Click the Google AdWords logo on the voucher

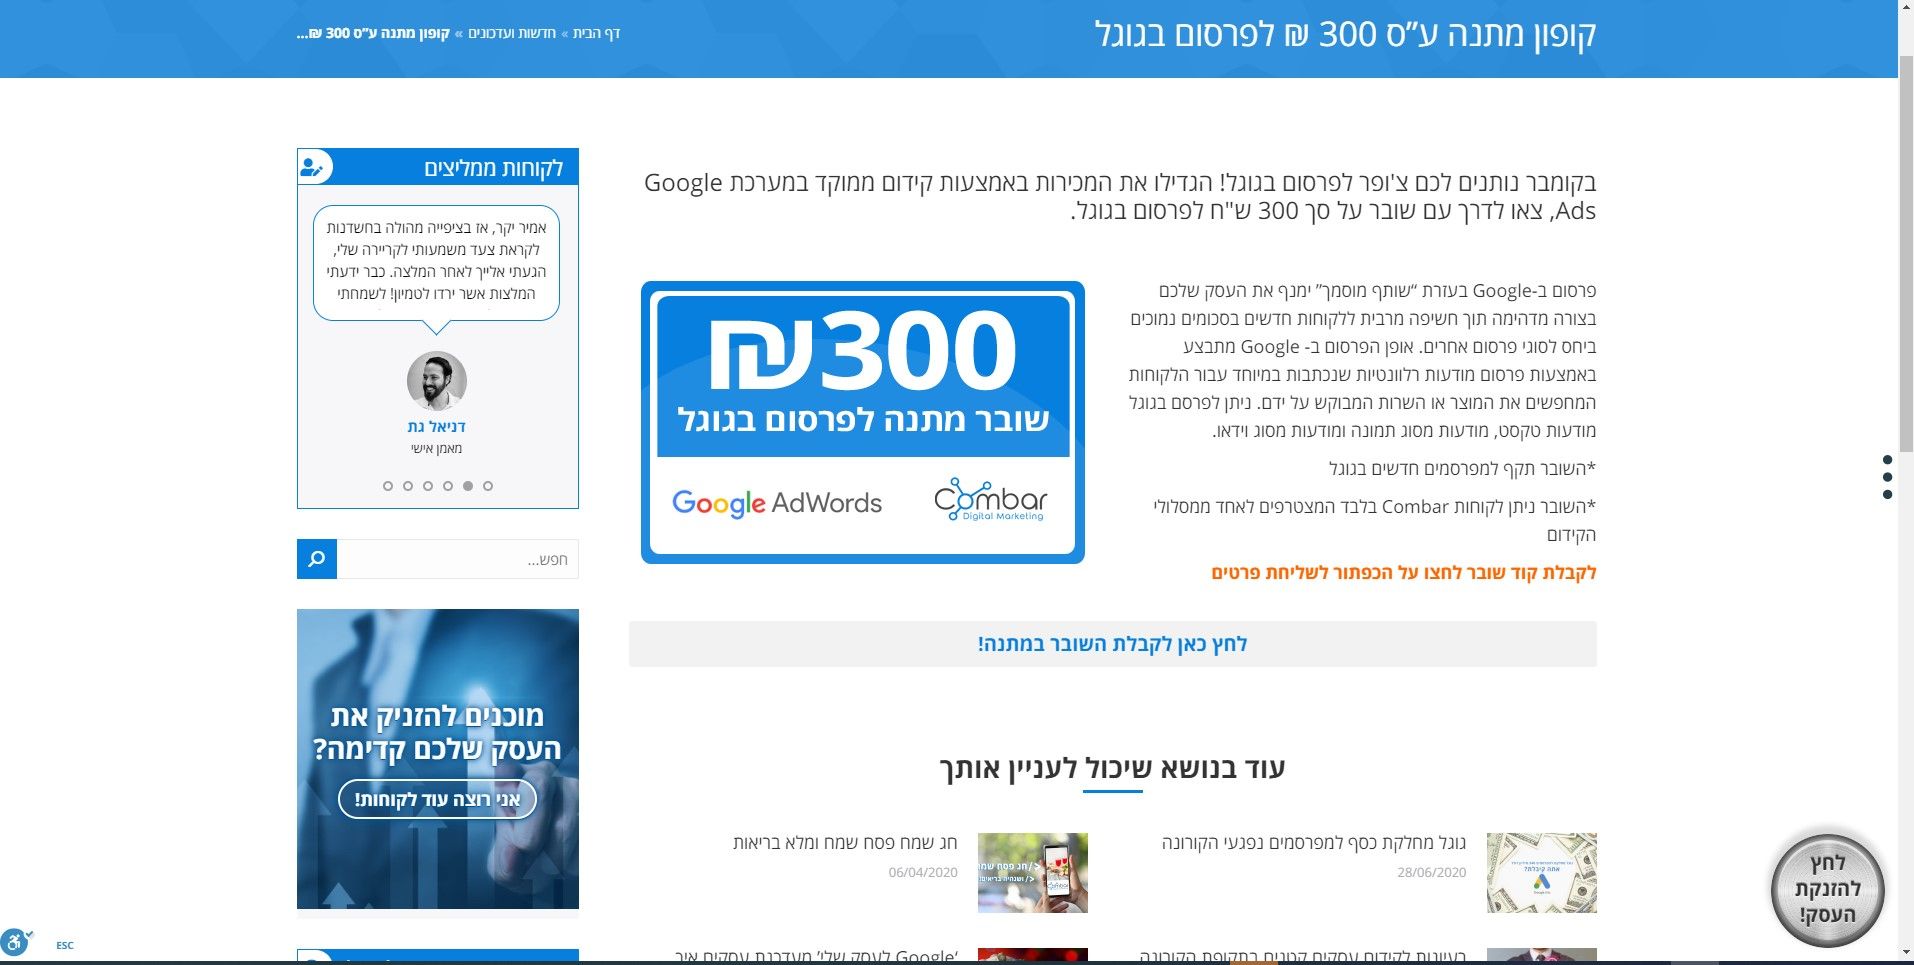(x=779, y=503)
